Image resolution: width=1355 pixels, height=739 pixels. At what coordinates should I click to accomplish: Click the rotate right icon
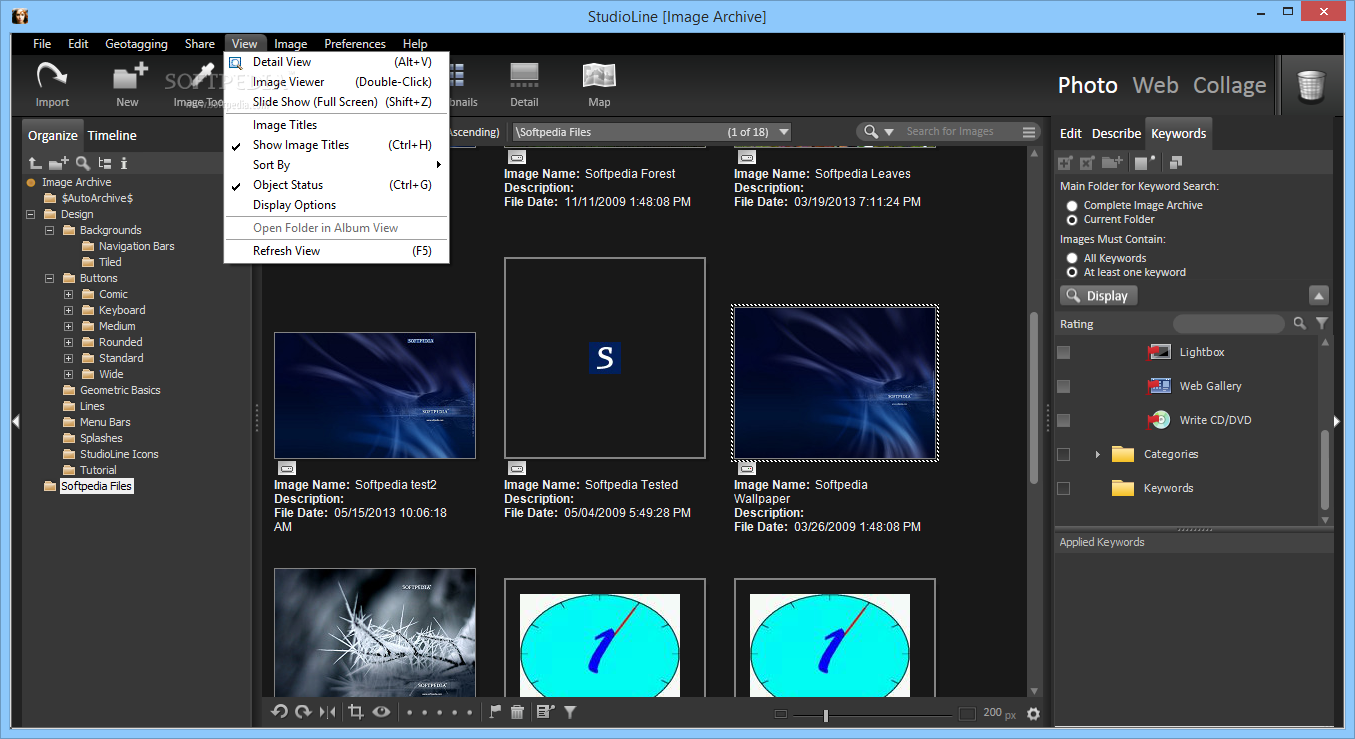pos(303,712)
